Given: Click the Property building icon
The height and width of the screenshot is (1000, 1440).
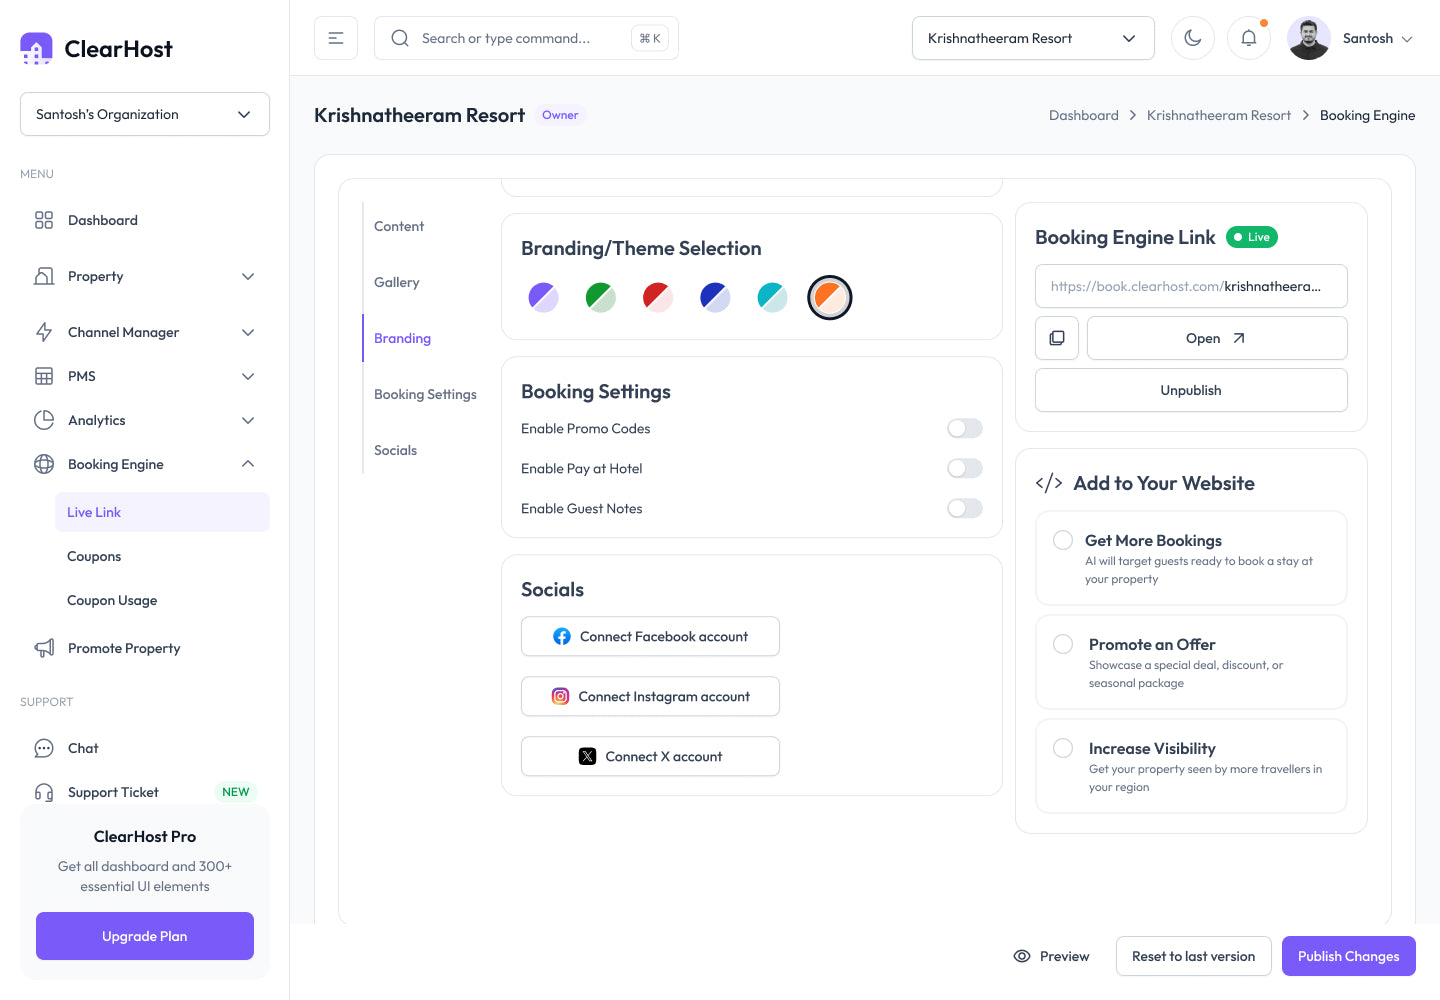Looking at the screenshot, I should 44,276.
